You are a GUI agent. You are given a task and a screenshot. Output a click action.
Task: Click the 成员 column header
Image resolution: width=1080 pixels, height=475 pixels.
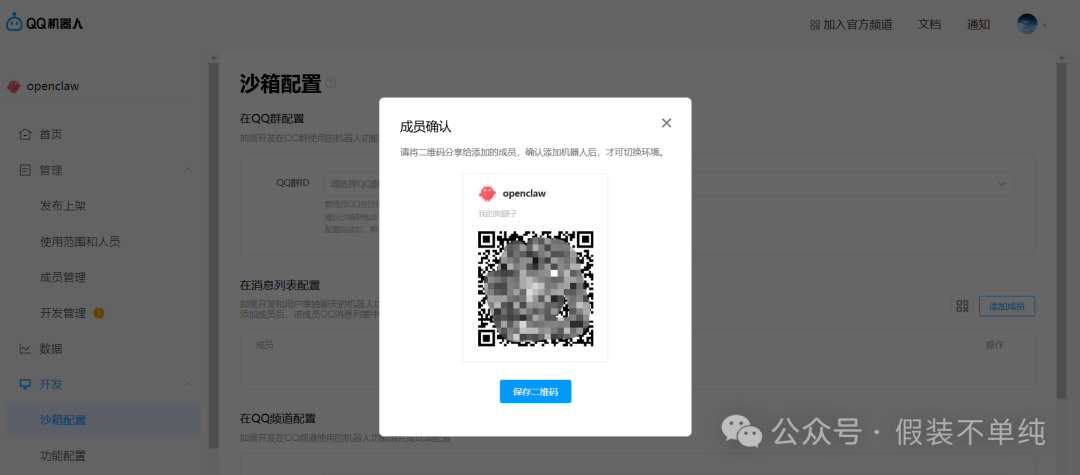[x=264, y=345]
